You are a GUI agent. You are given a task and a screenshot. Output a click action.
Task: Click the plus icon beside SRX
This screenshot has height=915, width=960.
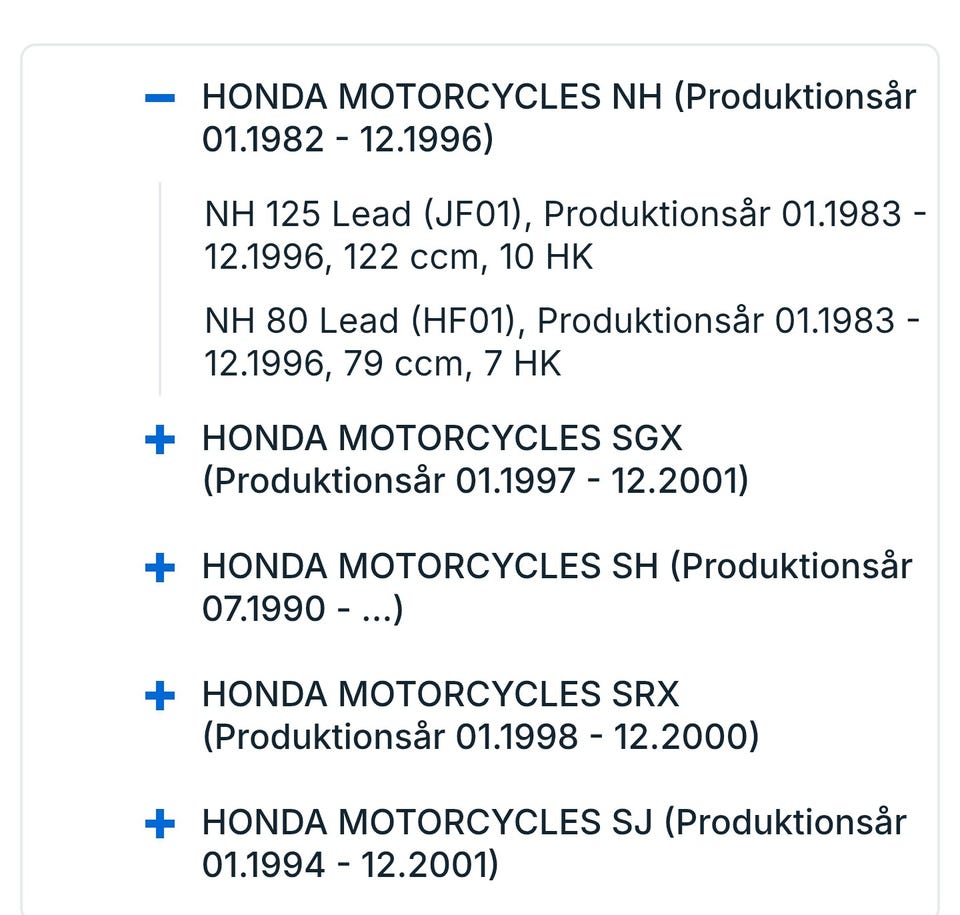(160, 695)
